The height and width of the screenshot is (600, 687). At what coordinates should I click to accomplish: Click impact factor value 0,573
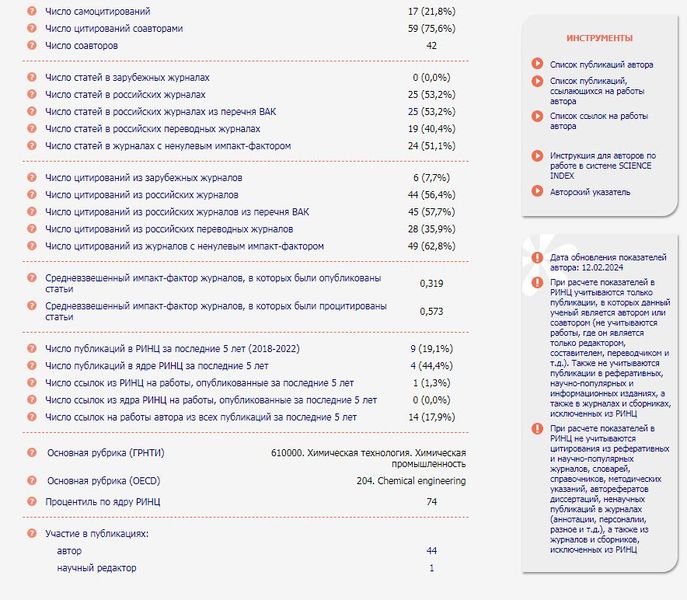click(432, 312)
